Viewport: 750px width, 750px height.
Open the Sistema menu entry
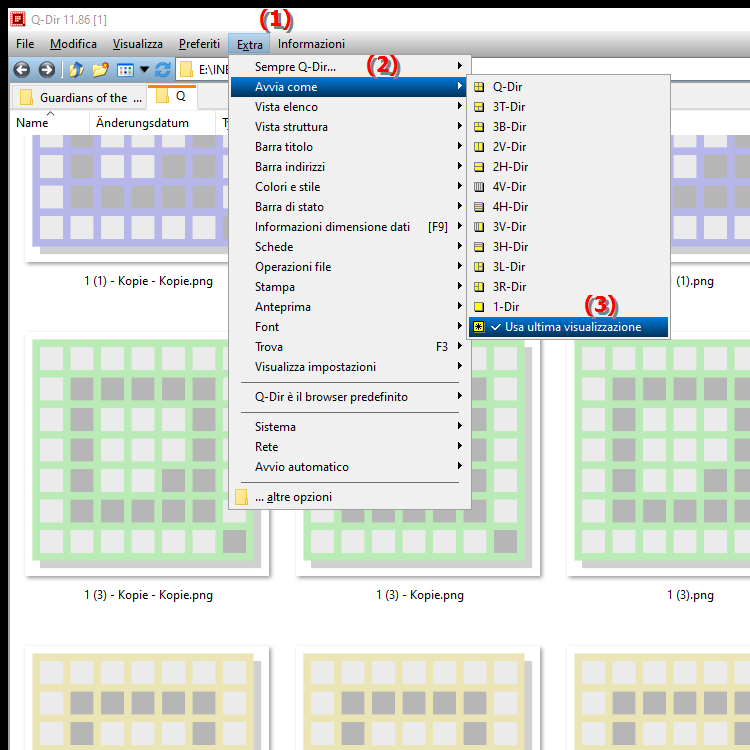coord(351,427)
